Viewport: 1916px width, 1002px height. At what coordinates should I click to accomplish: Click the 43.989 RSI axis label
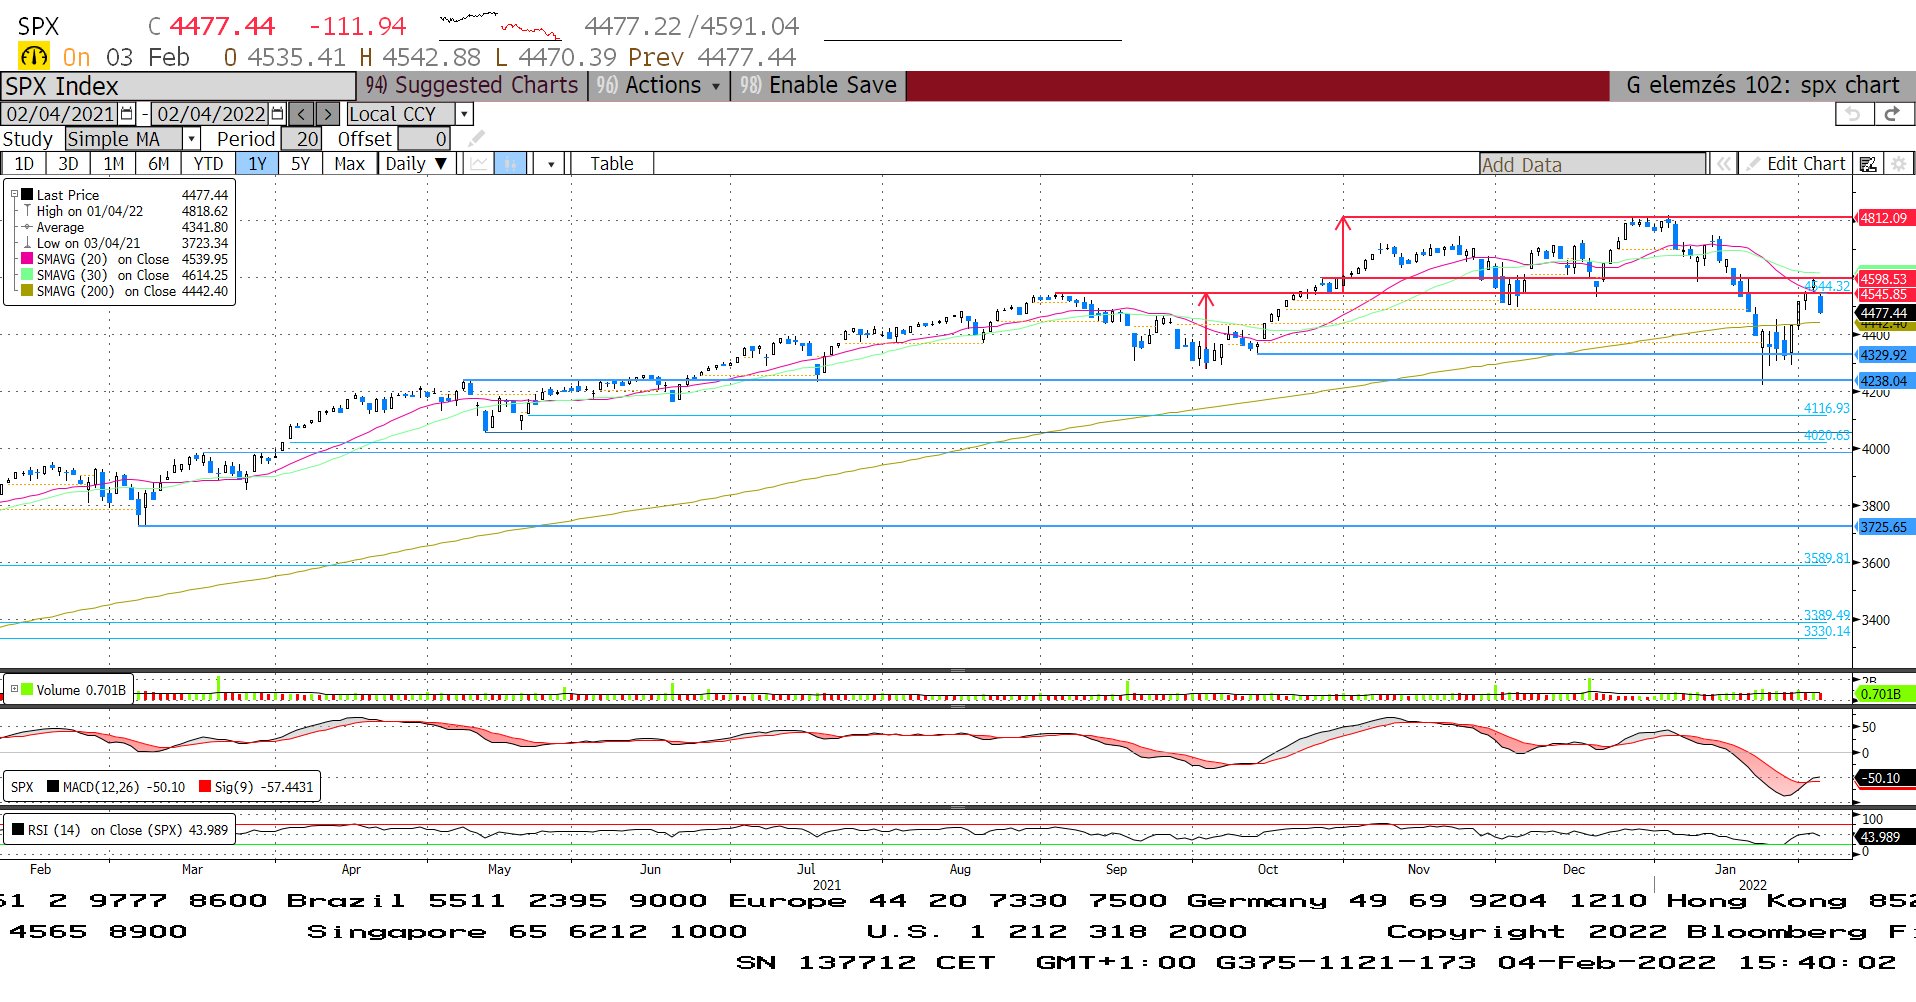coord(1884,836)
